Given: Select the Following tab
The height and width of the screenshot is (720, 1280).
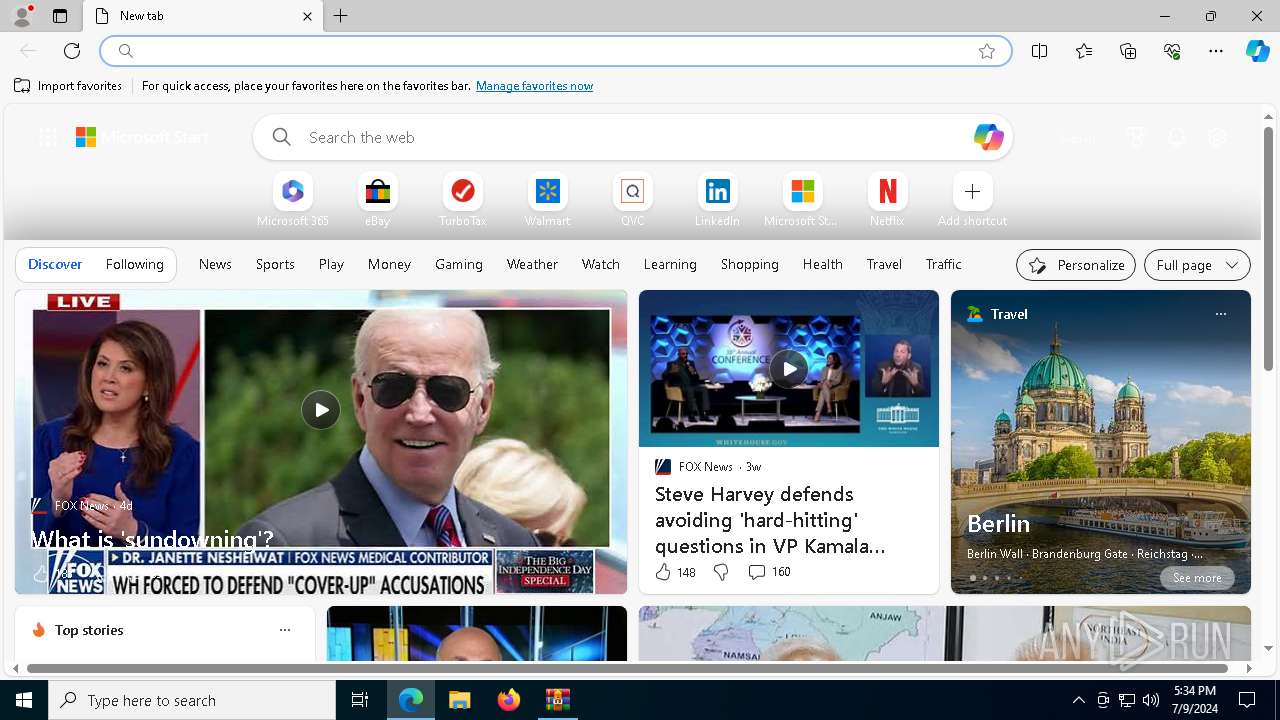Looking at the screenshot, I should pos(134,264).
